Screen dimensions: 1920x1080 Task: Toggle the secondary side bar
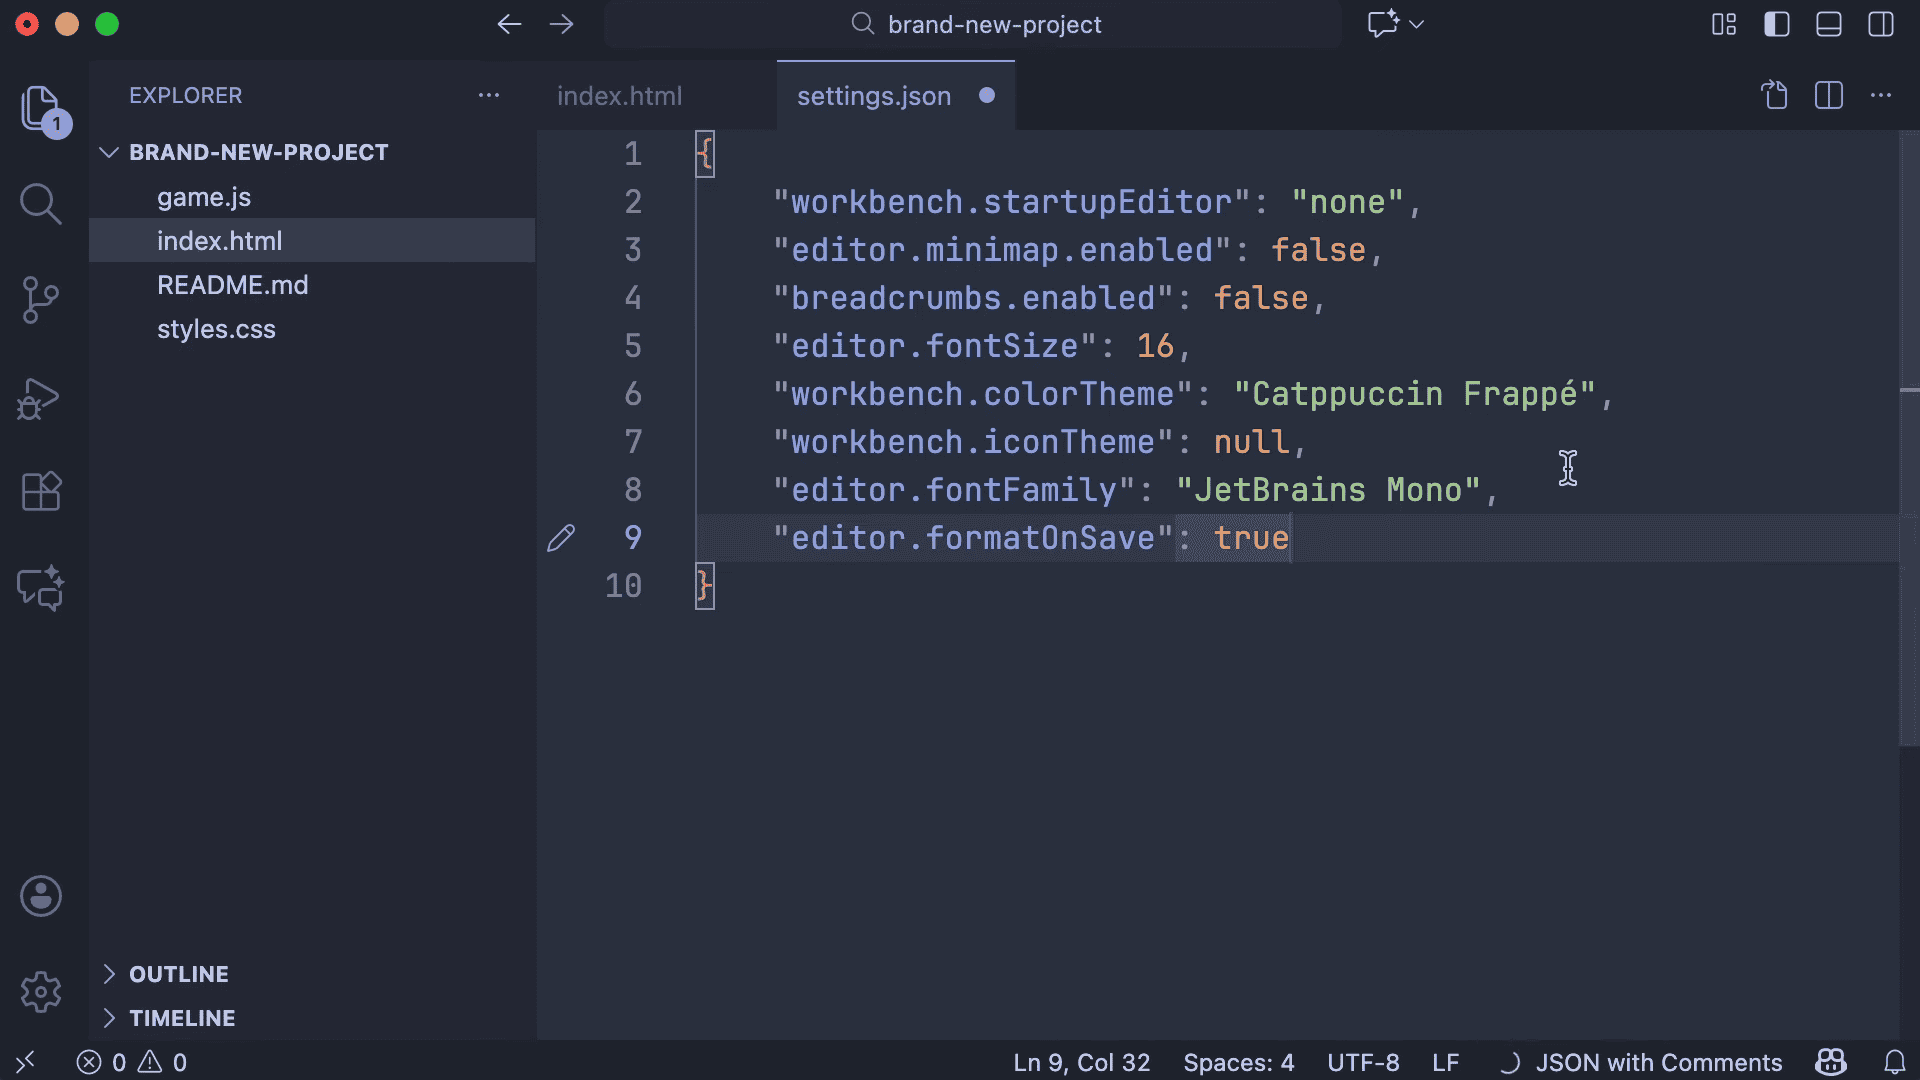[x=1880, y=24]
